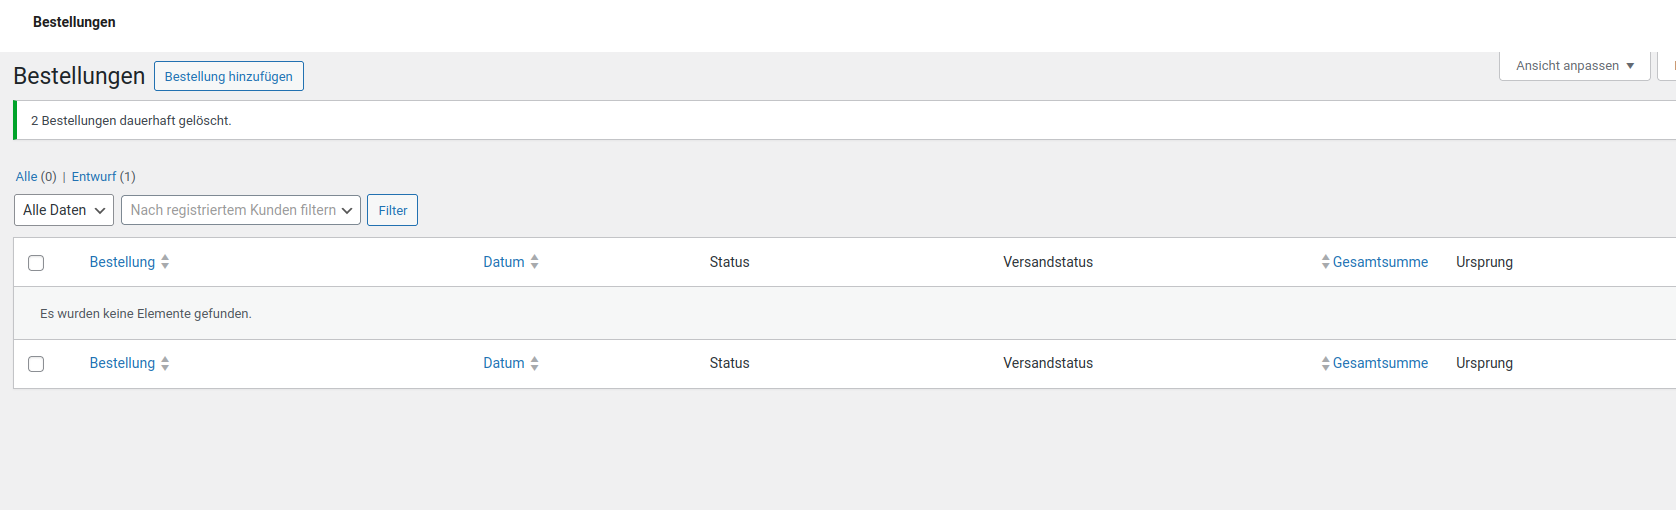The width and height of the screenshot is (1676, 510).
Task: Switch to the Entwurf orders view
Action: pos(94,177)
